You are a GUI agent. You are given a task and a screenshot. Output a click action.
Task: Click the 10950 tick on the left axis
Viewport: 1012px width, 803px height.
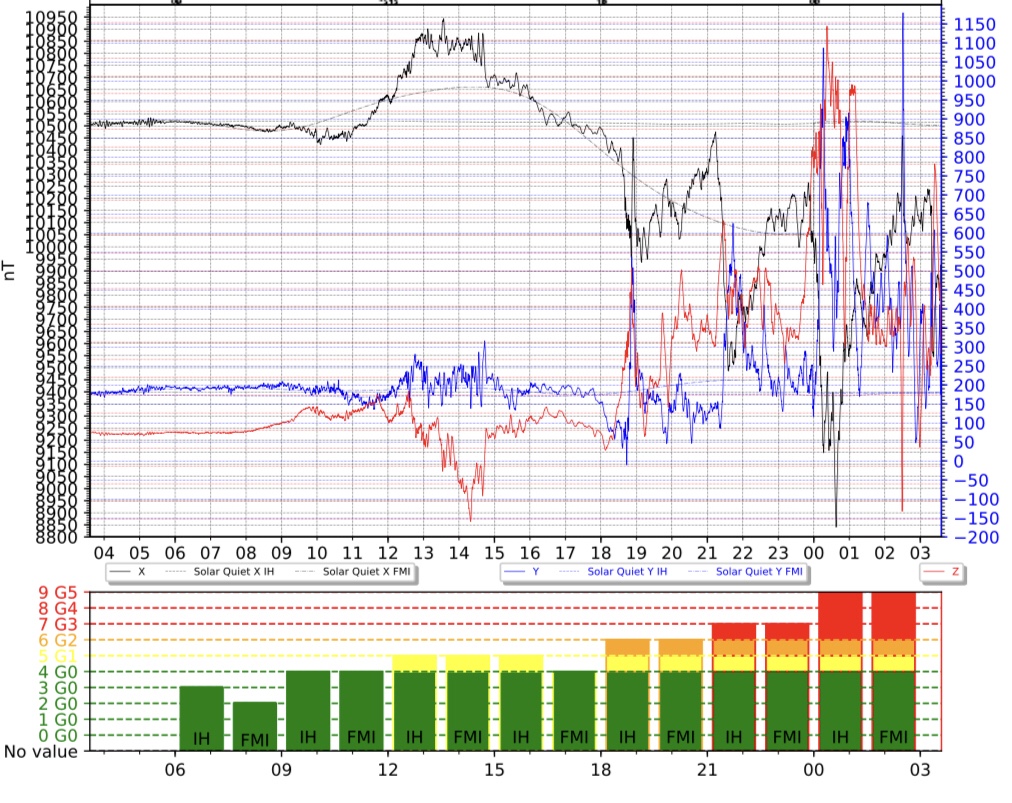click(48, 18)
